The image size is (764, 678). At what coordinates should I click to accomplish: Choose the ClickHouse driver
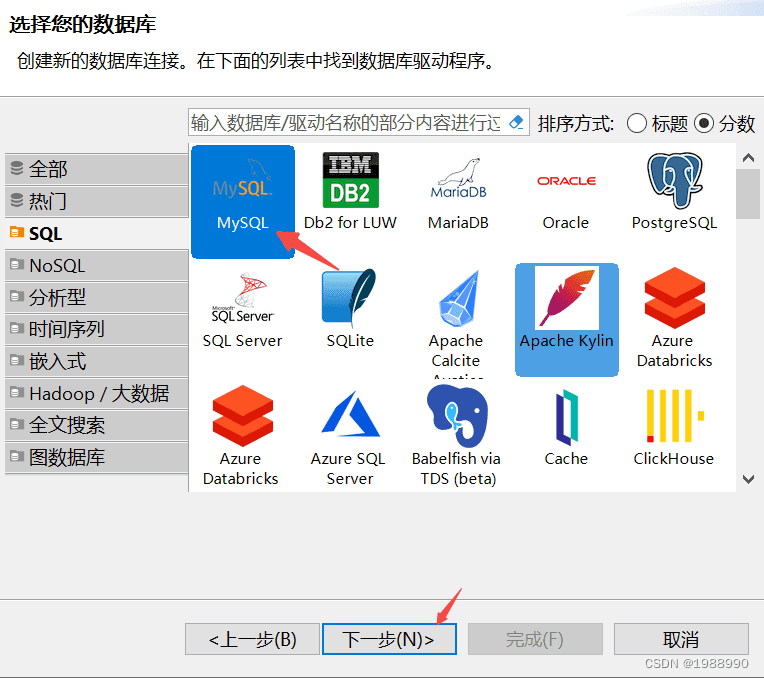tap(674, 428)
